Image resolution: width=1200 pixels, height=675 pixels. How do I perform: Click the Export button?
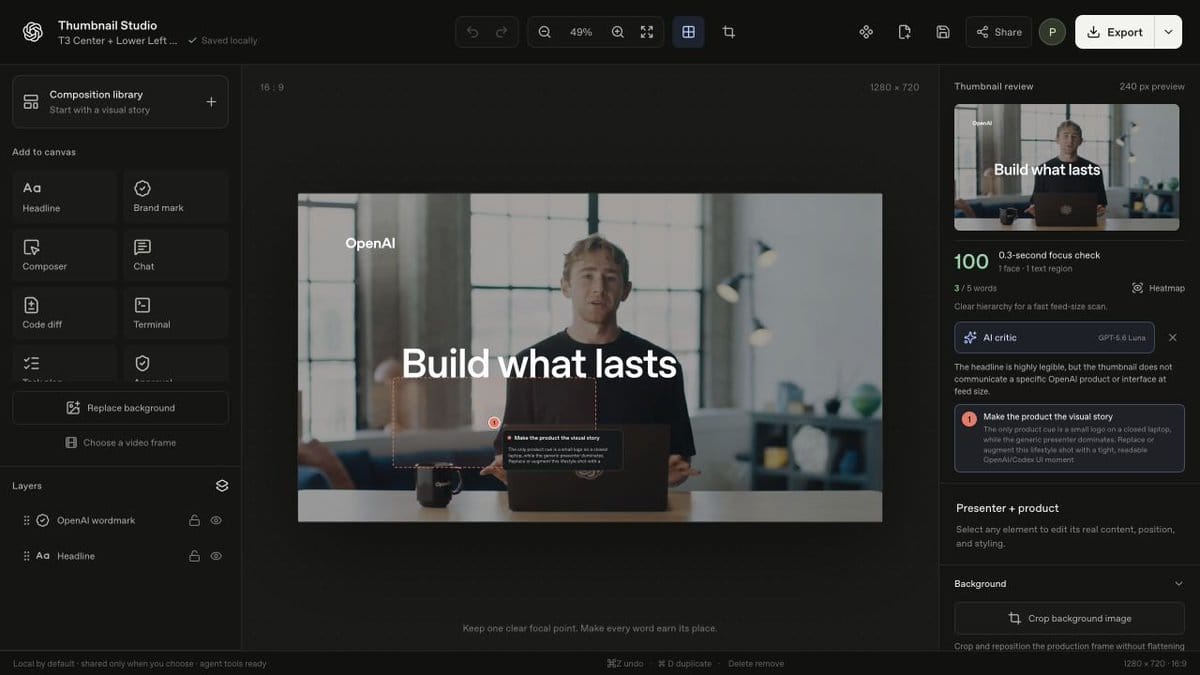(1115, 32)
